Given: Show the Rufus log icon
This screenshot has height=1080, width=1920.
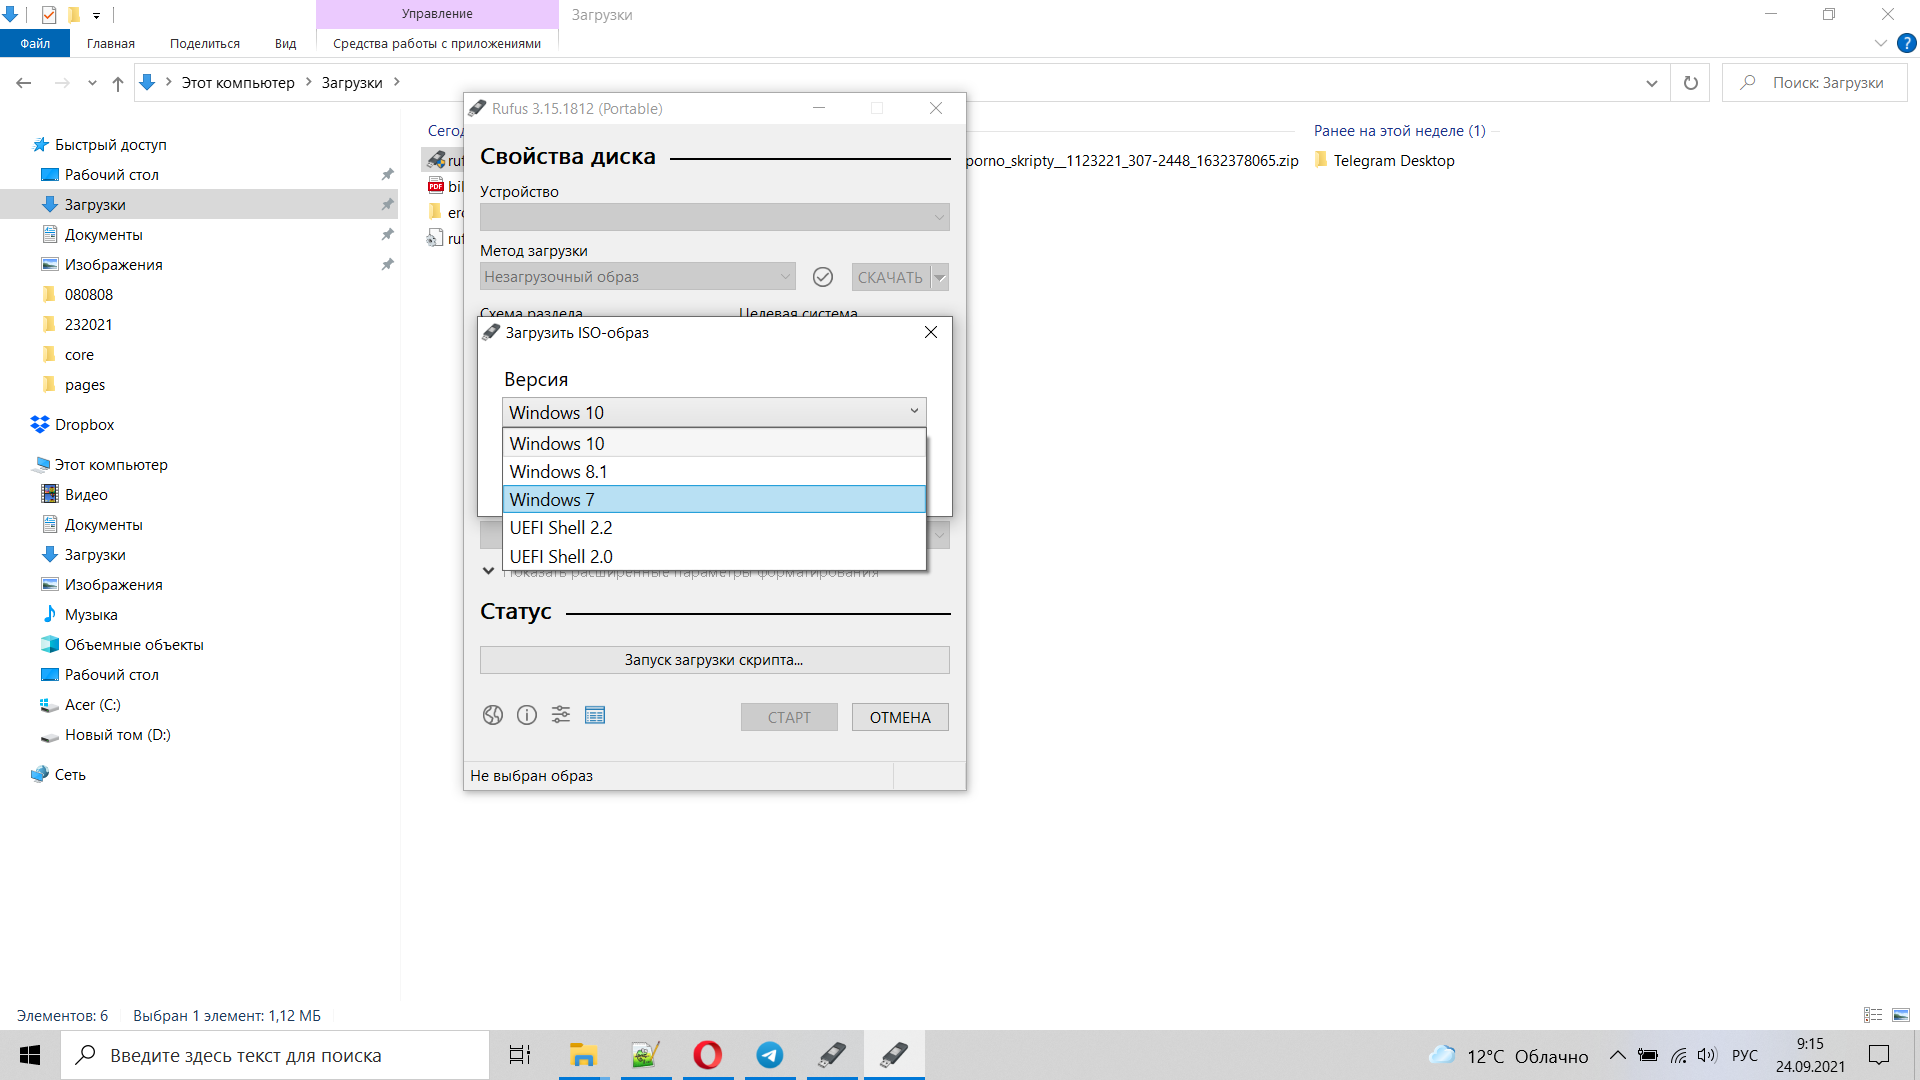Looking at the screenshot, I should 595,715.
